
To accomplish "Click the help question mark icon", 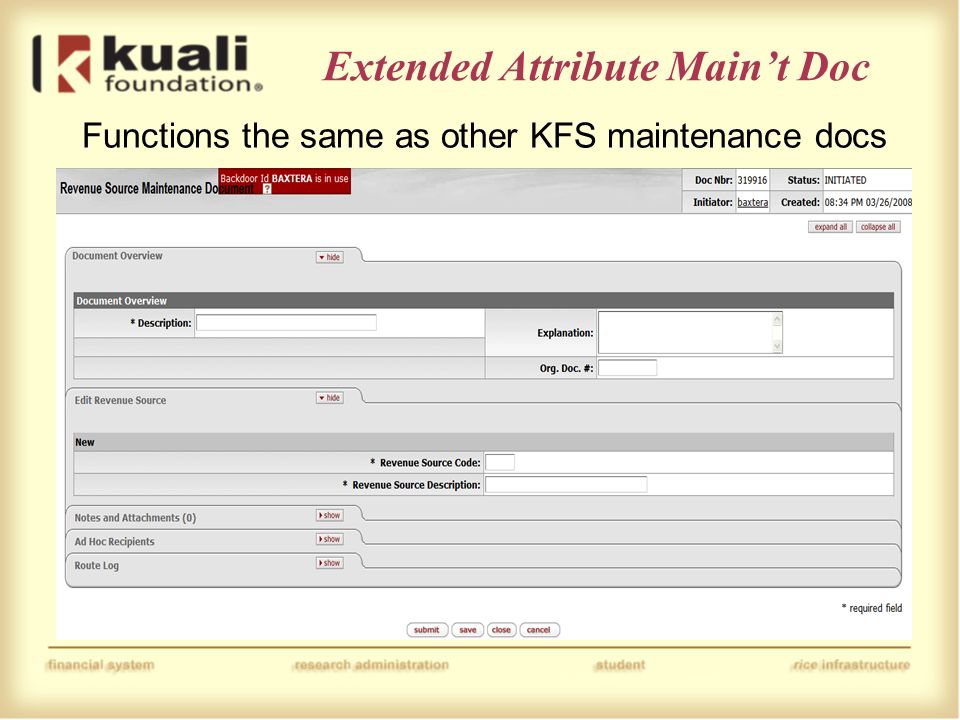I will 267,189.
